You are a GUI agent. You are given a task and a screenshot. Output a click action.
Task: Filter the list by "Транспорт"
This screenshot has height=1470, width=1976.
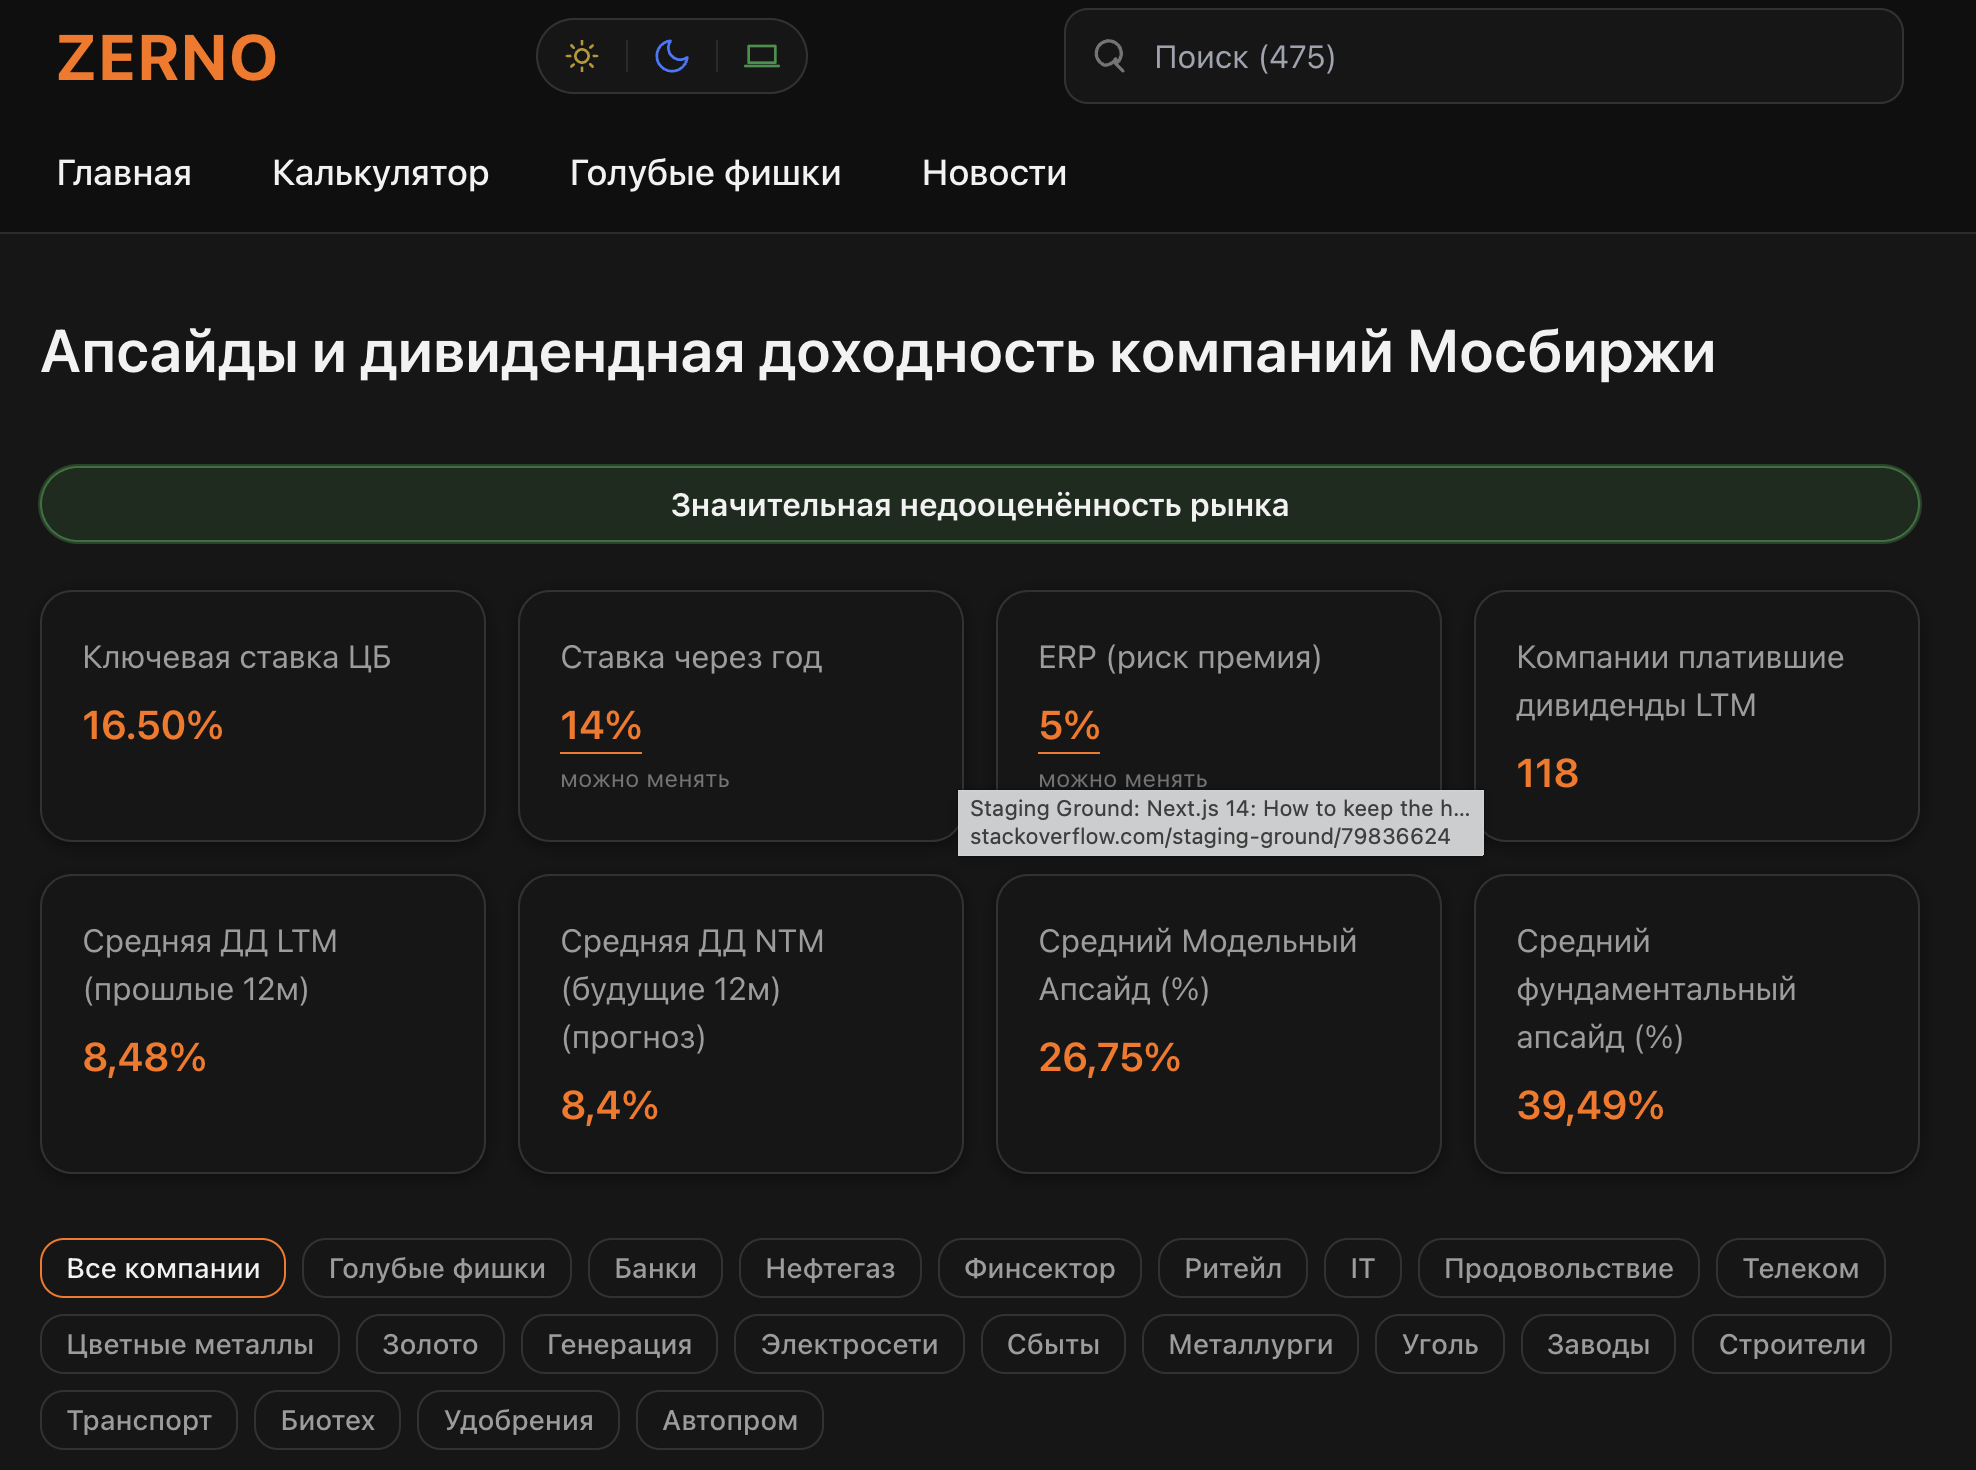point(138,1420)
